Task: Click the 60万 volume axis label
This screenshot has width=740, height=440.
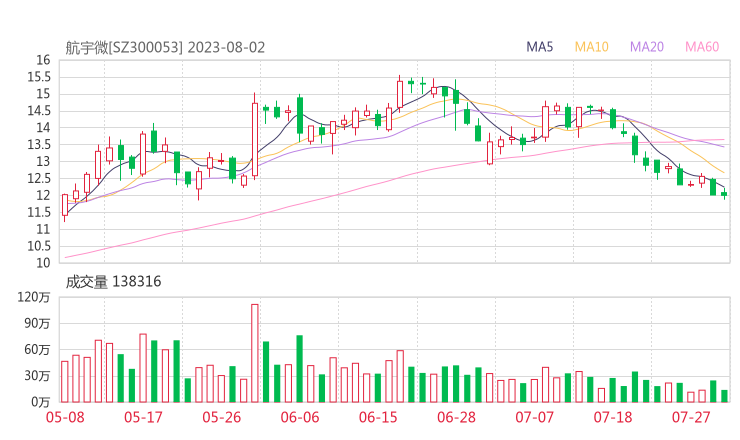Action: 37,350
